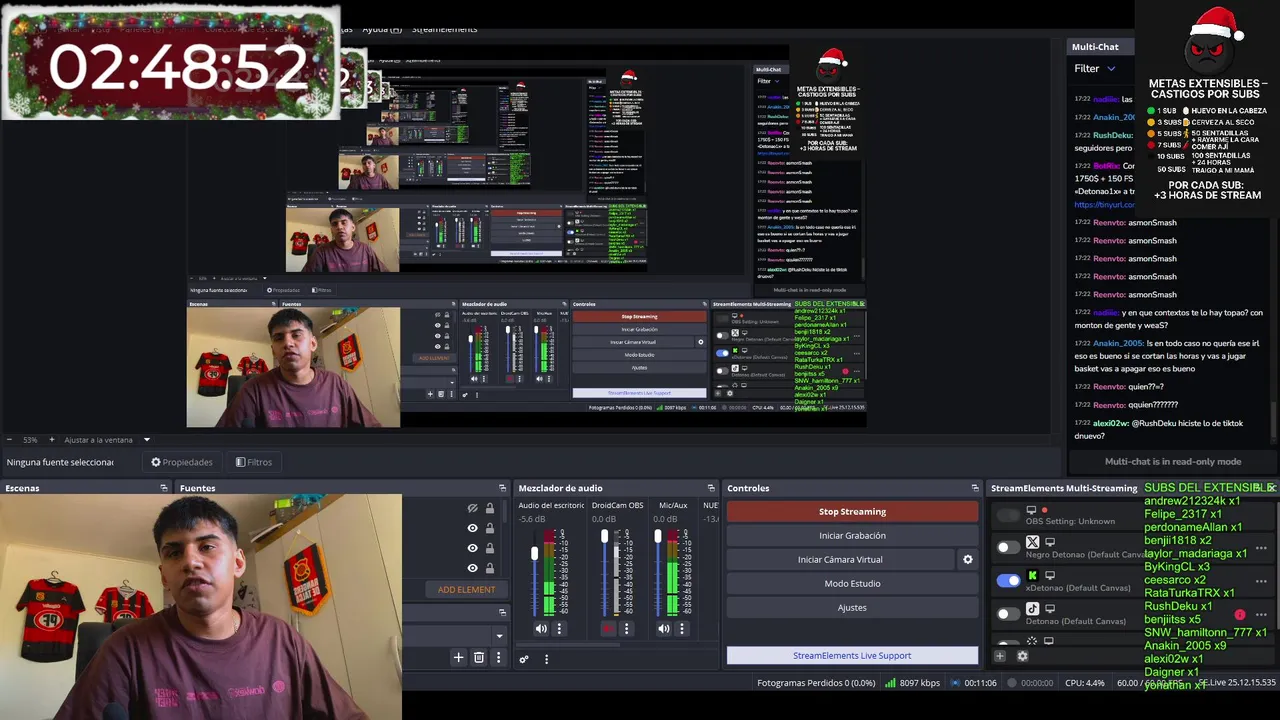Open multi-streaming settings gear
The image size is (1280, 720).
pos(1022,656)
